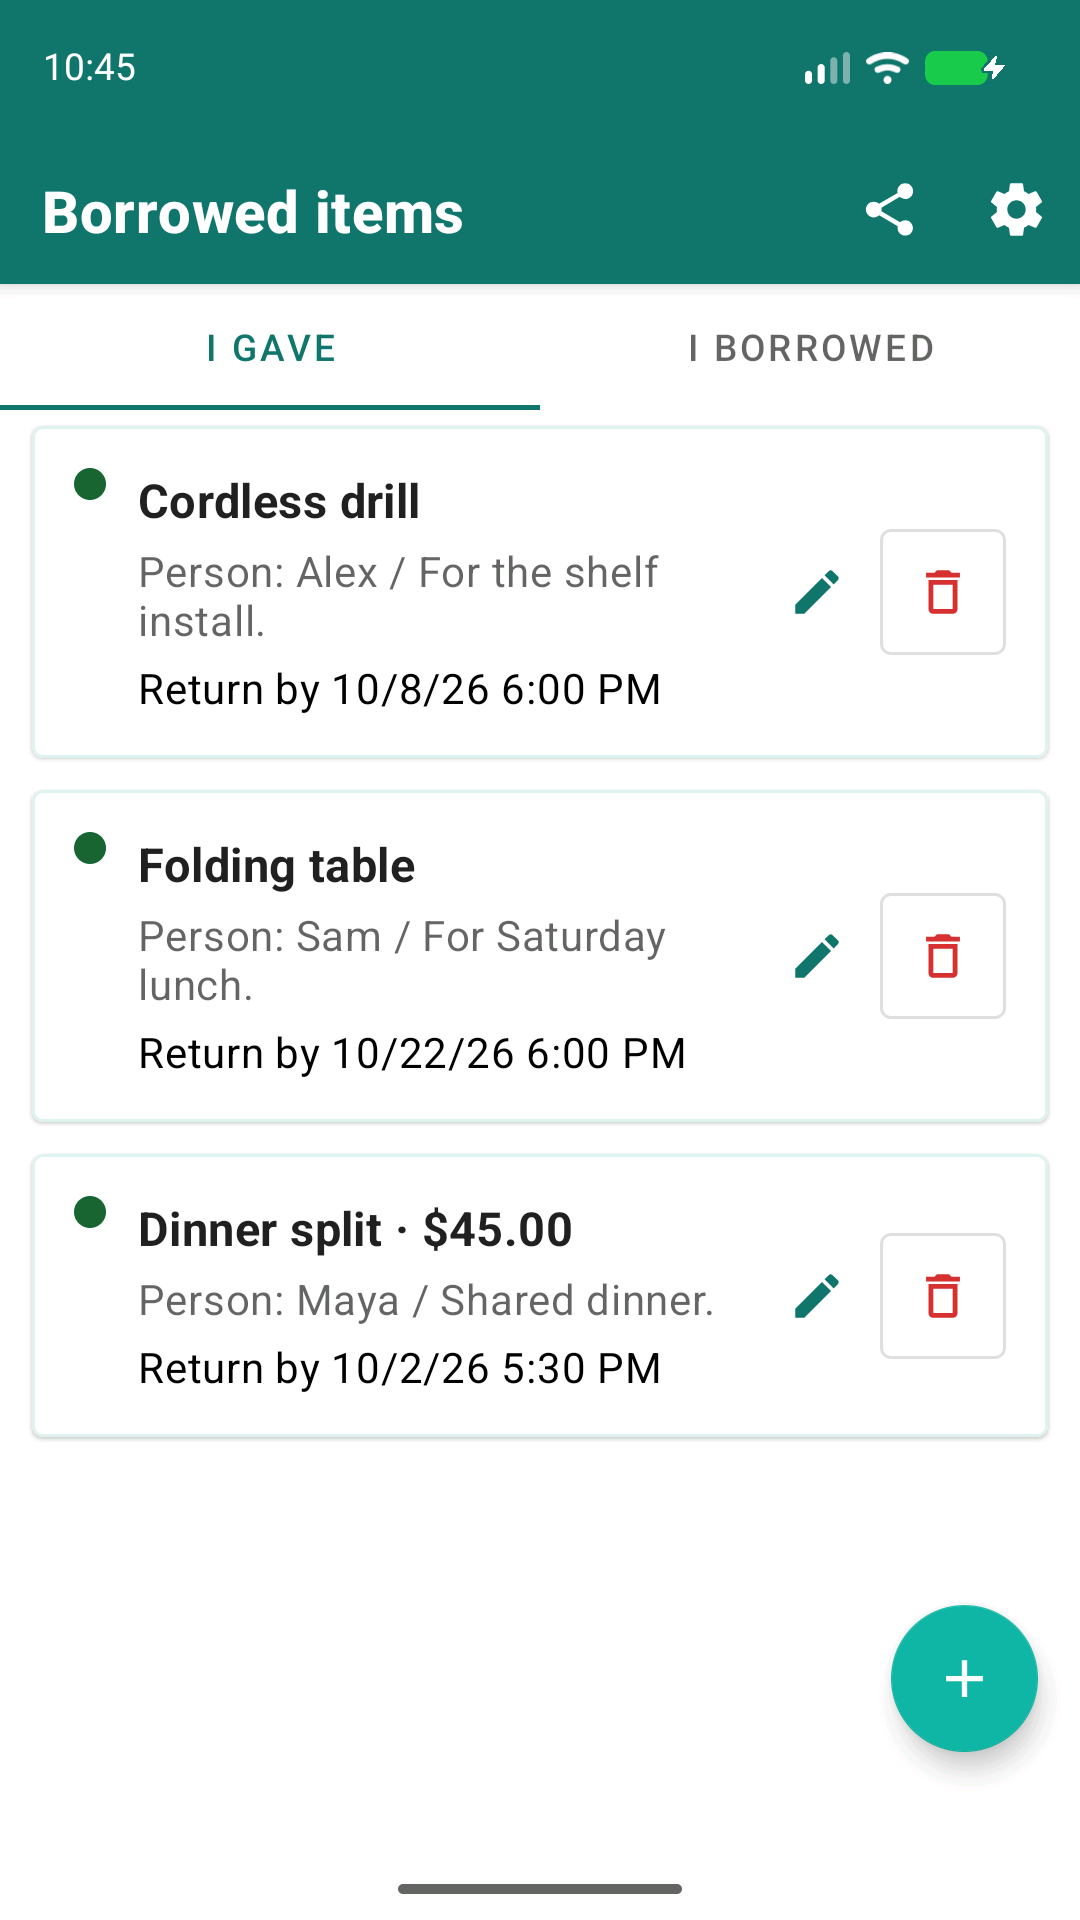
Task: Tap Person: Maya / Shared dinner text
Action: pyautogui.click(x=426, y=1301)
